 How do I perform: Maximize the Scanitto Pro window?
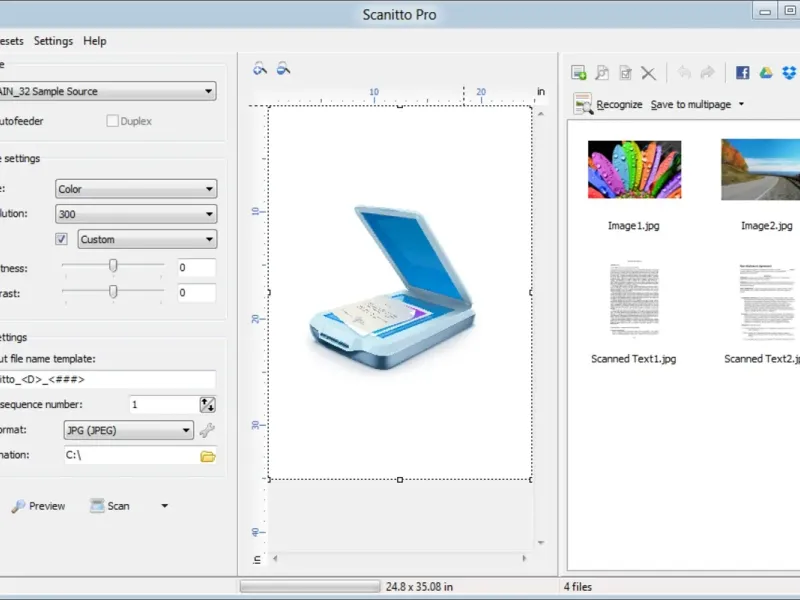[789, 11]
